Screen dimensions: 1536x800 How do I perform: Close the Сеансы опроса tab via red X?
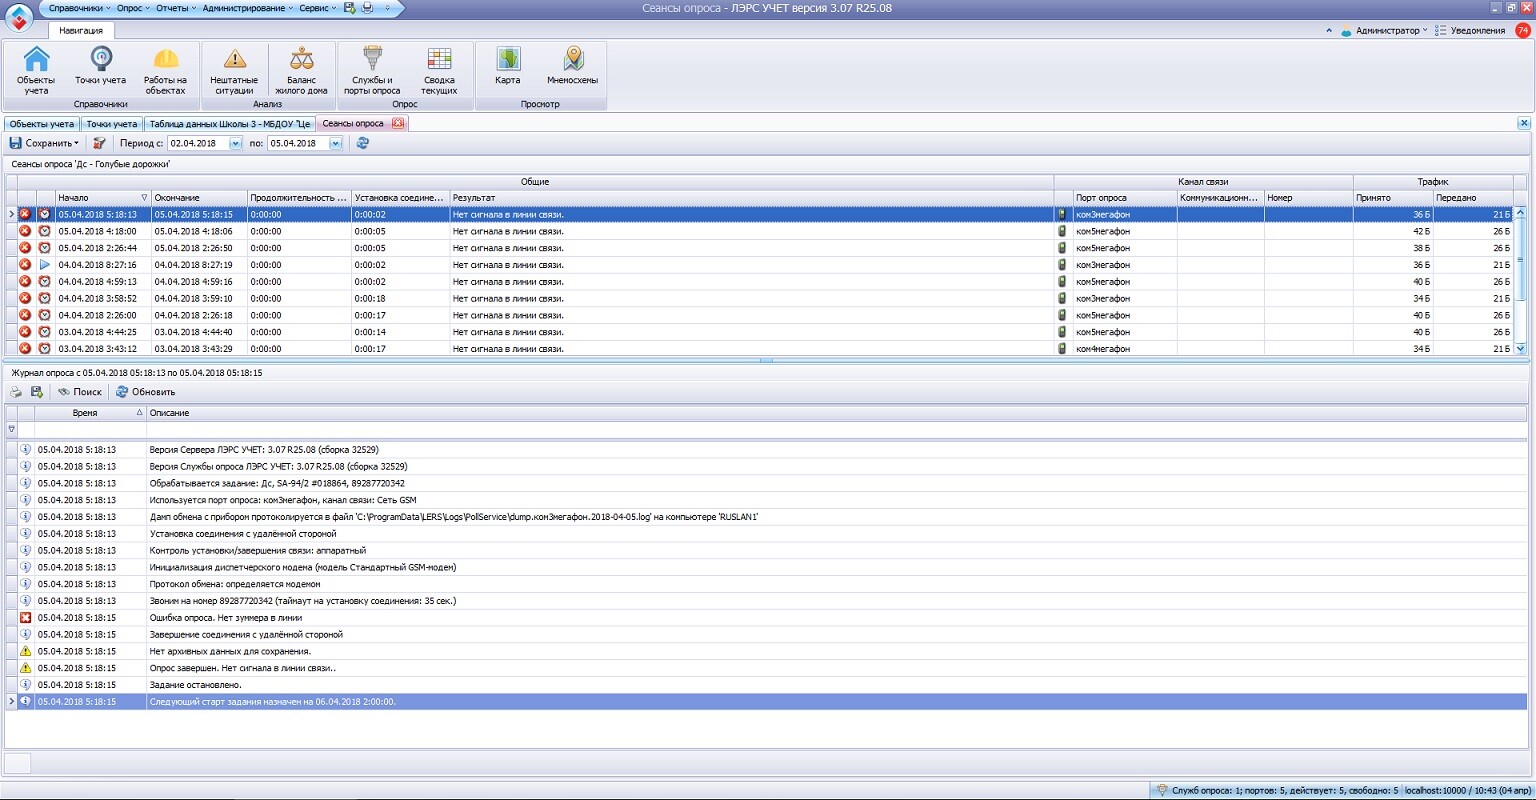click(x=397, y=123)
